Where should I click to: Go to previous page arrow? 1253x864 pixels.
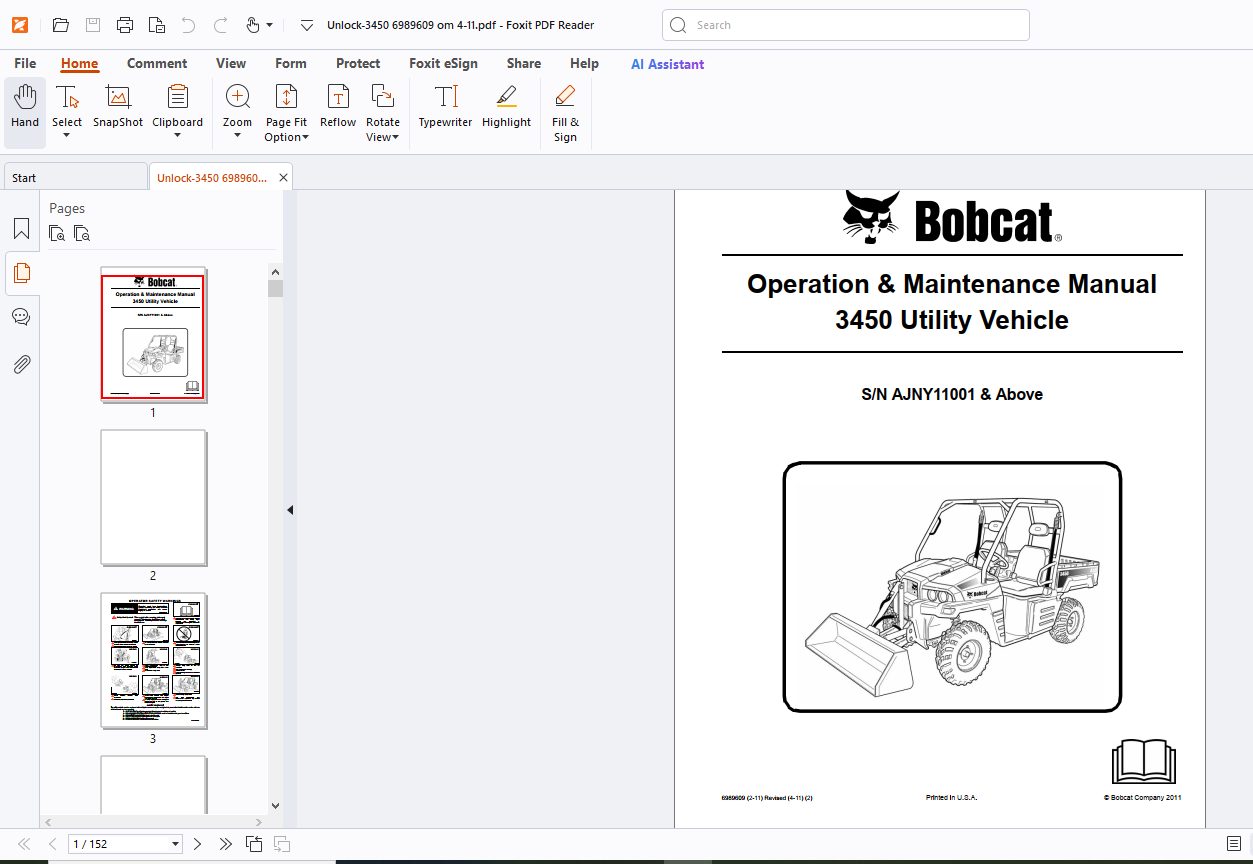pos(52,844)
